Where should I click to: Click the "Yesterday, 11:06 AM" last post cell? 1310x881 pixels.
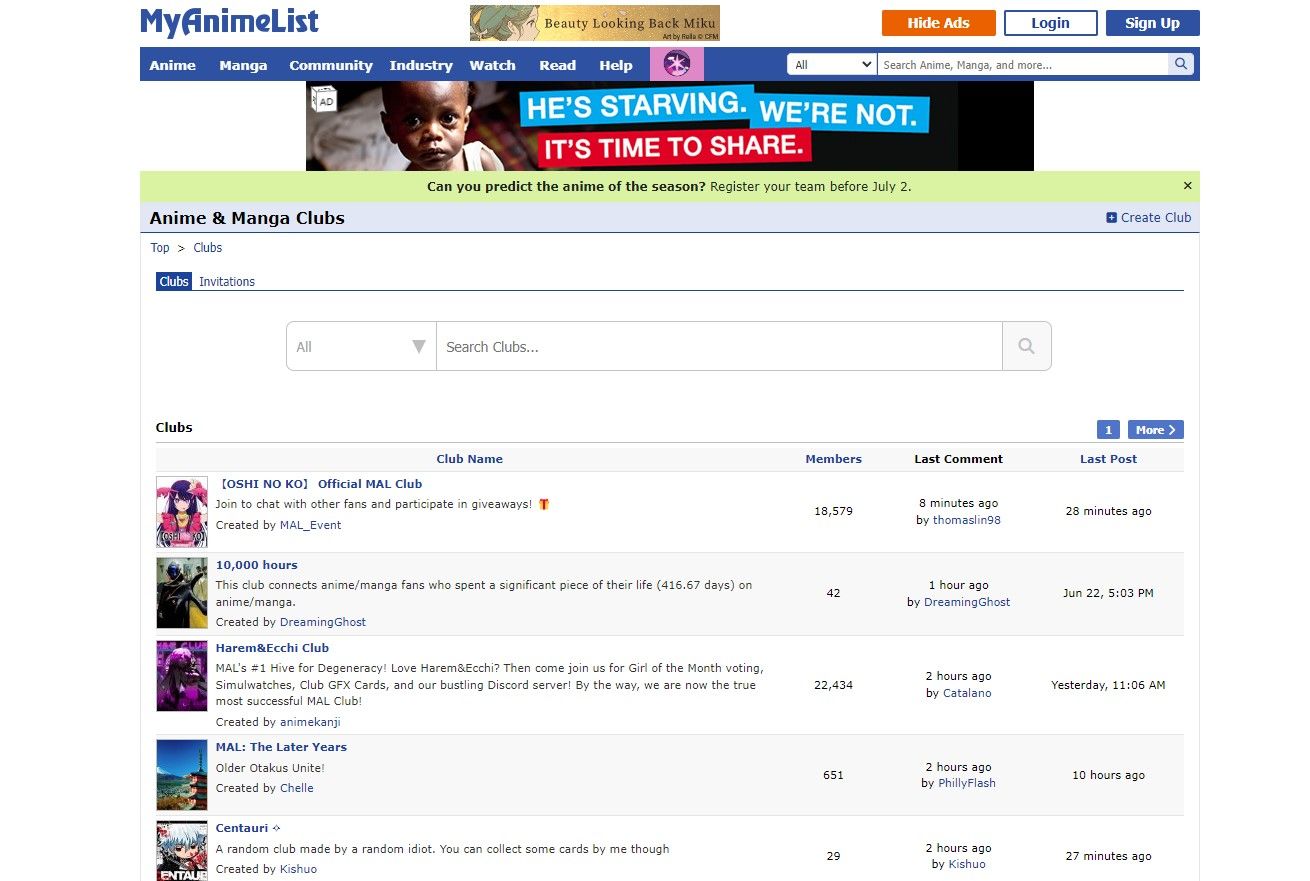pos(1108,685)
